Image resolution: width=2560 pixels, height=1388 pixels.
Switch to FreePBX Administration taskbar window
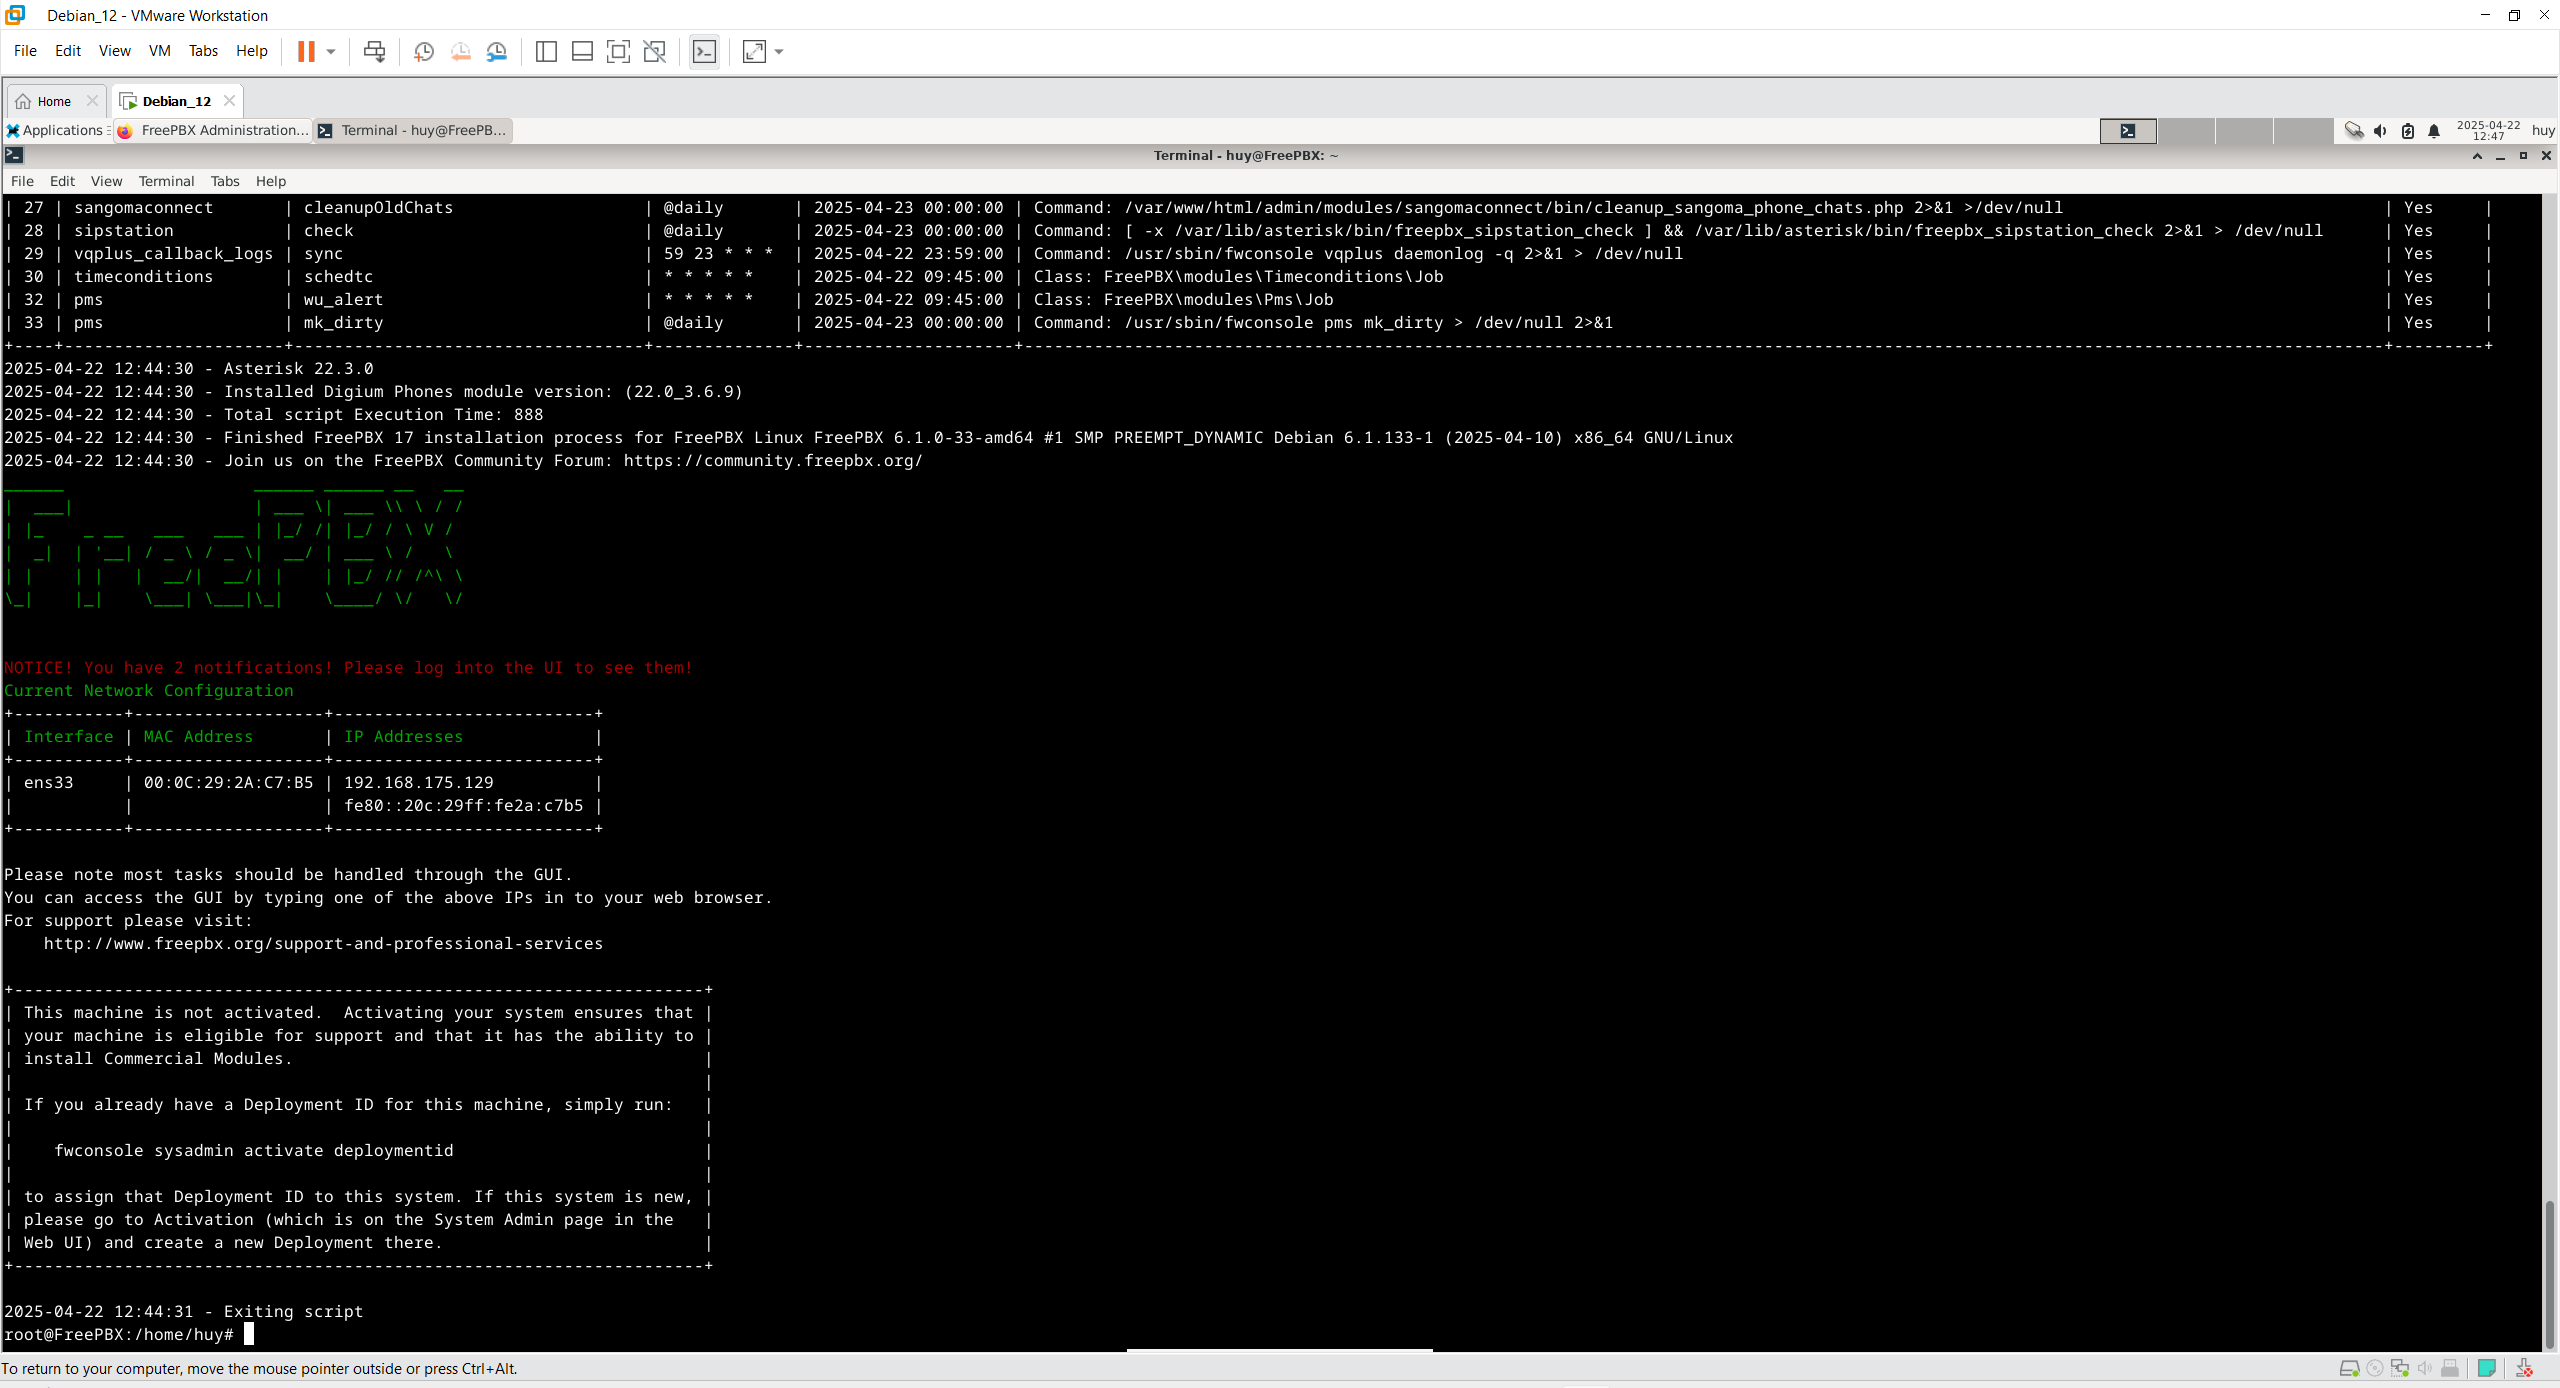pyautogui.click(x=212, y=130)
